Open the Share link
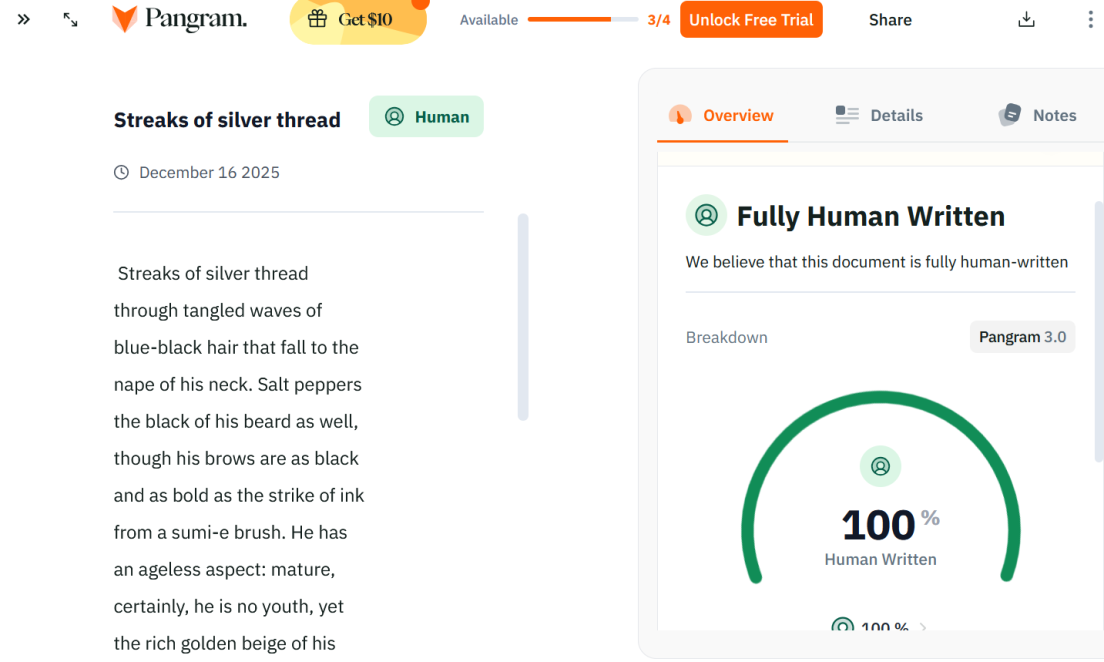1104x662 pixels. (x=890, y=20)
